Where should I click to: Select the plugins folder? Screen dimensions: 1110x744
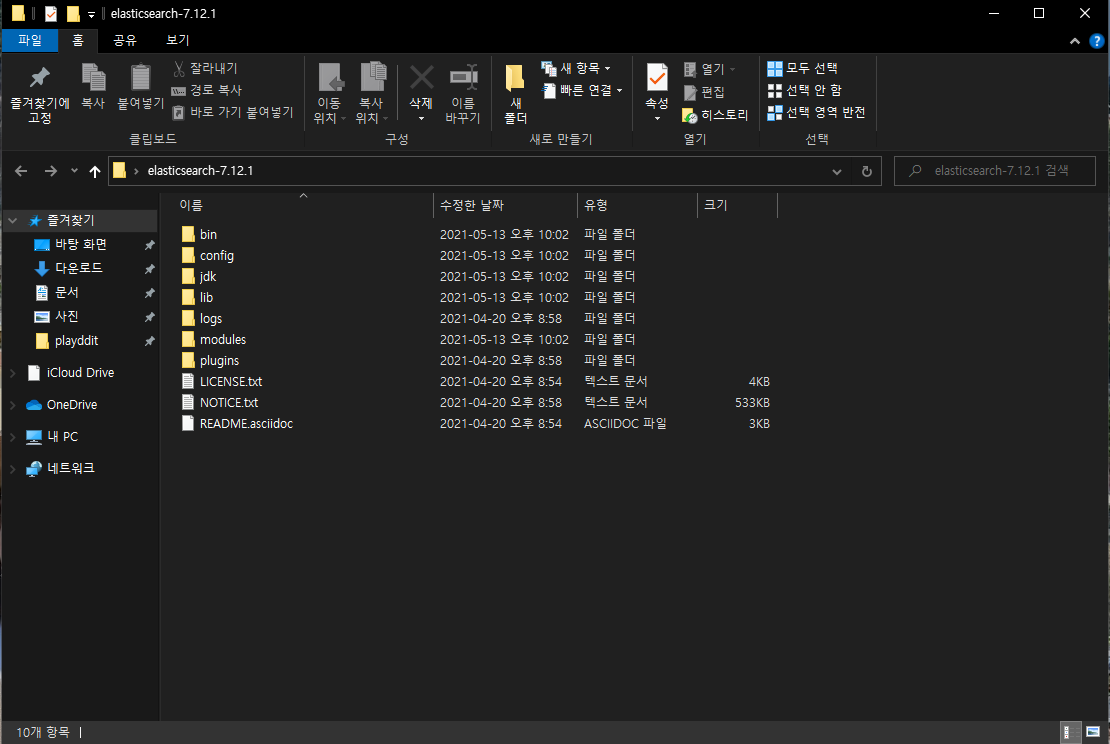click(x=219, y=360)
